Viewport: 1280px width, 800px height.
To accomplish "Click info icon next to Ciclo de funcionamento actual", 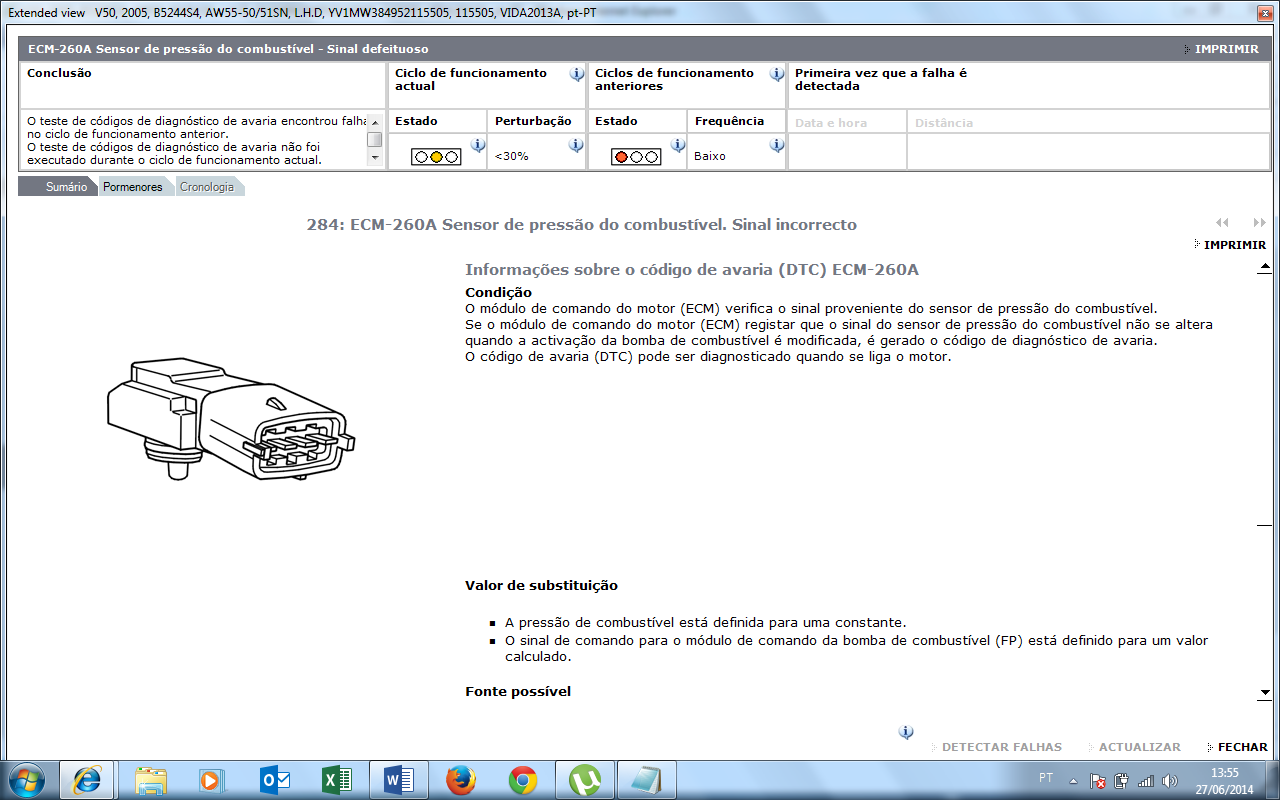I will (x=577, y=74).
